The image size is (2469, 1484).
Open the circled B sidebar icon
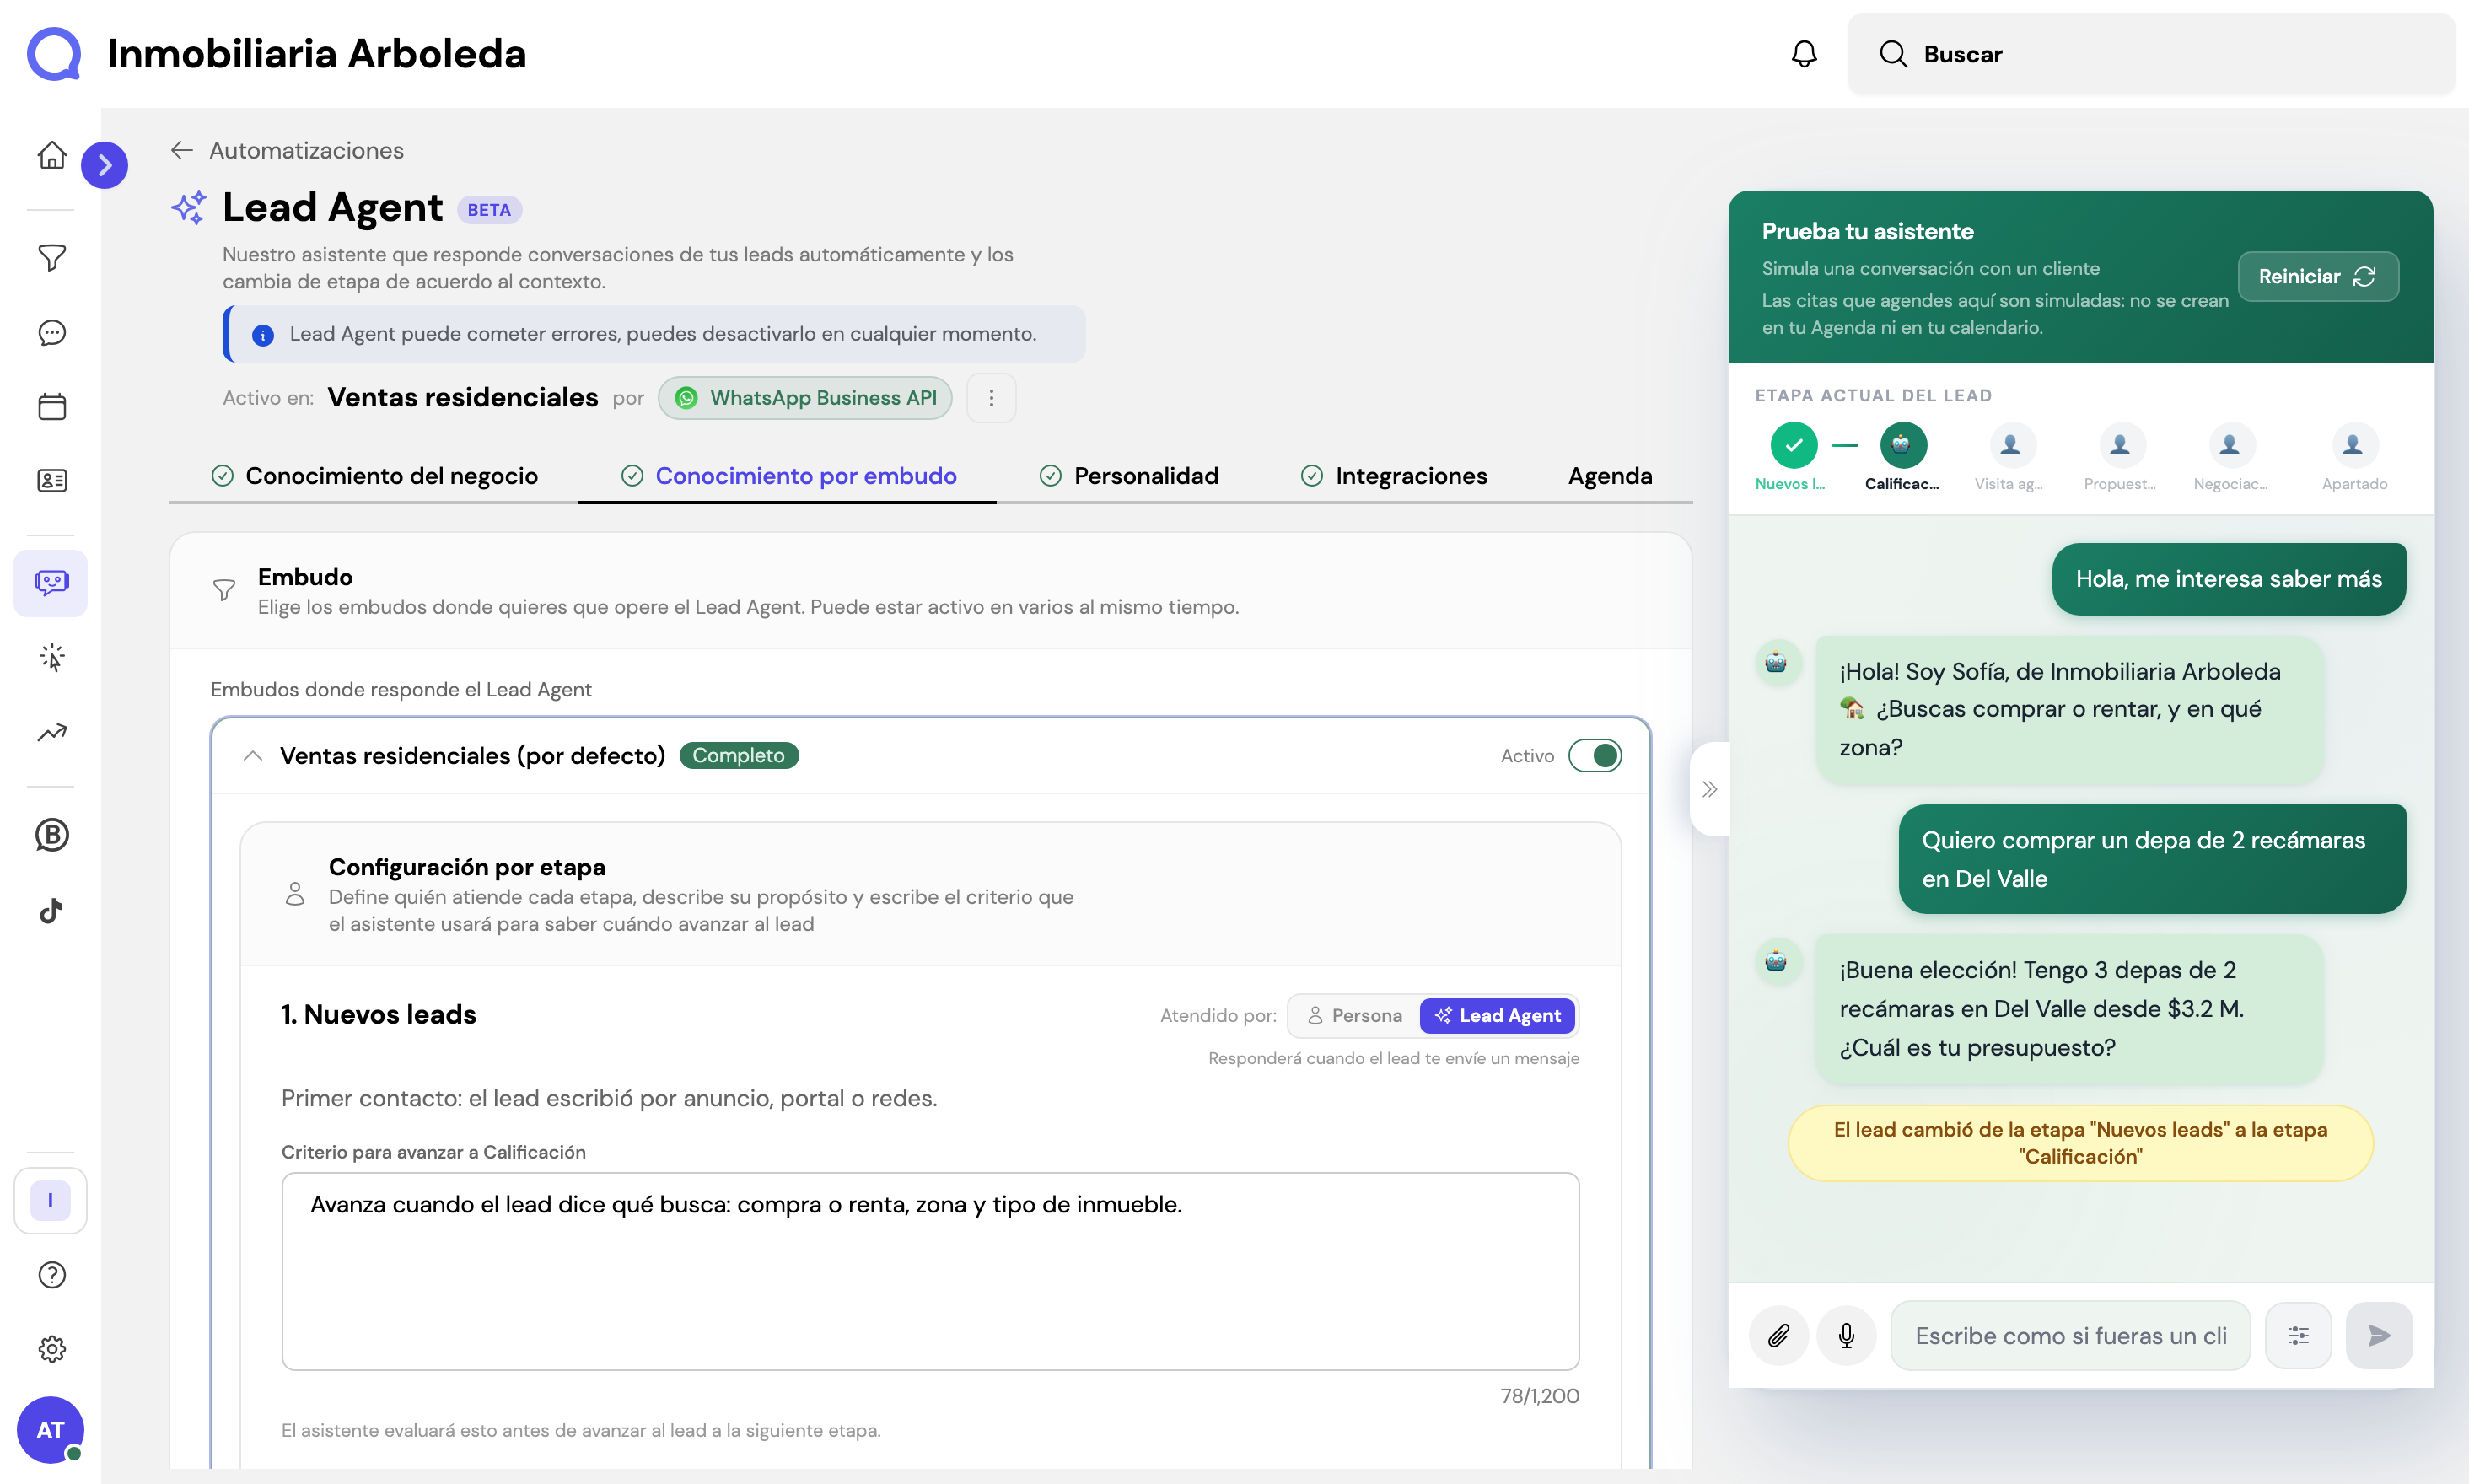(x=52, y=835)
